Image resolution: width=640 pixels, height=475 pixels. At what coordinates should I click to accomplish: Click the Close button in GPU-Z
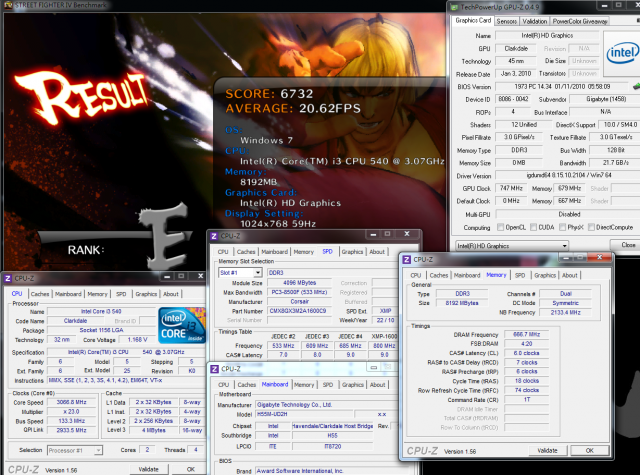628,245
